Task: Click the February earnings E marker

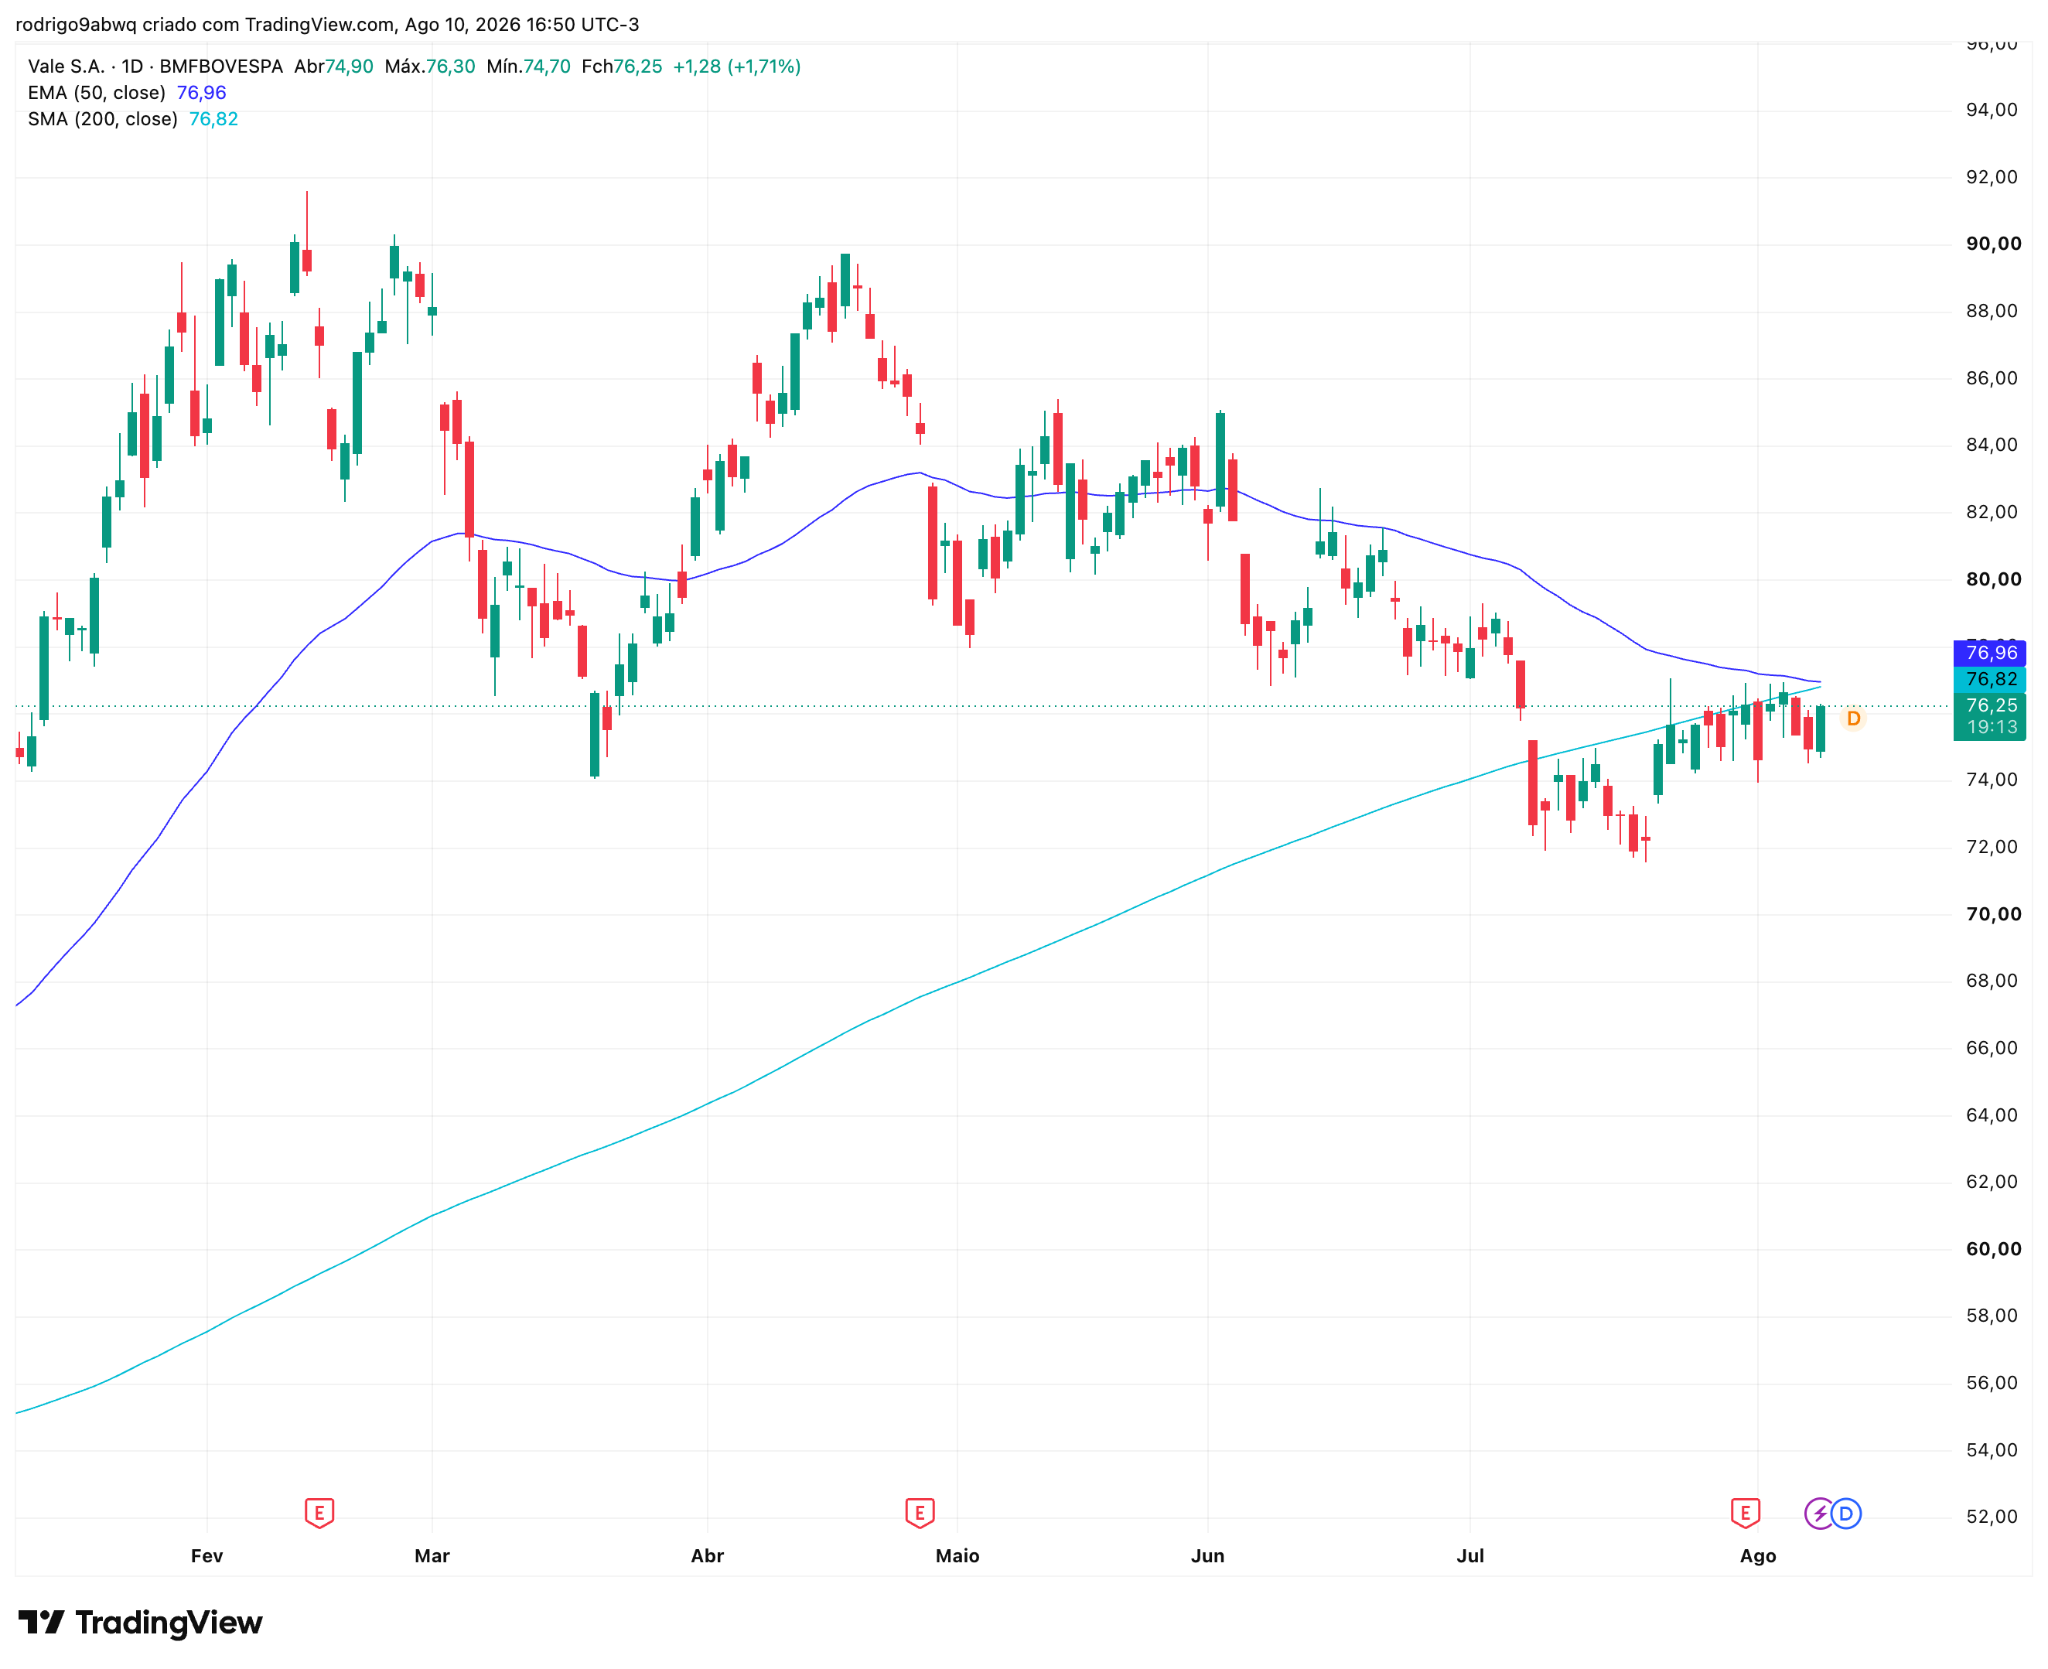Action: (319, 1512)
